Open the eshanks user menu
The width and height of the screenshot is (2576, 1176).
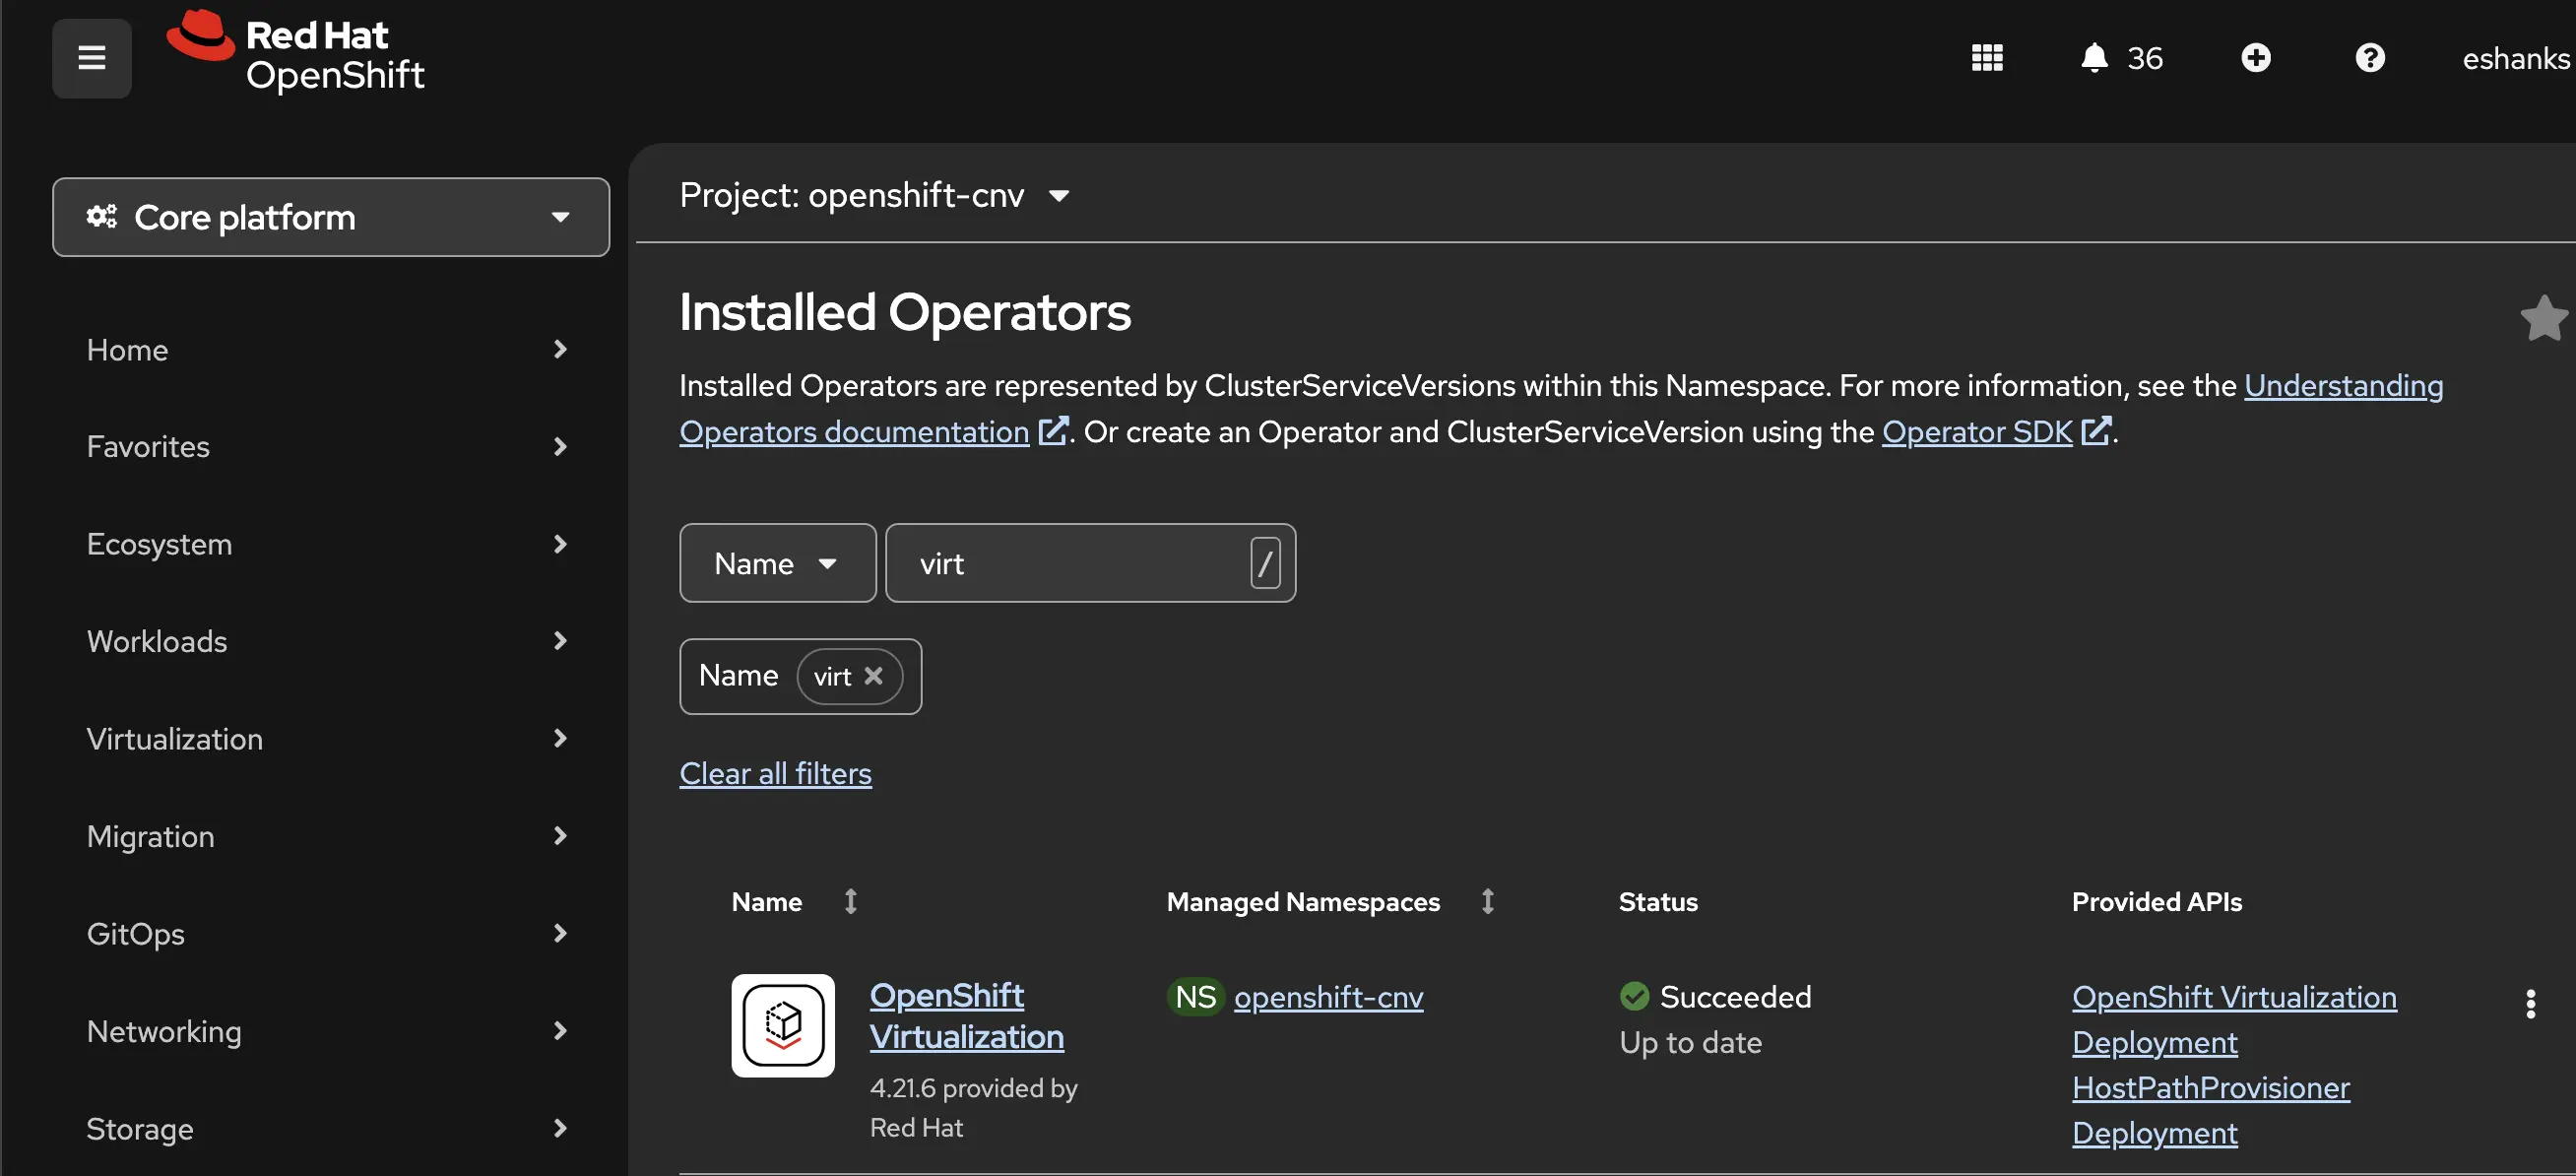[2515, 59]
